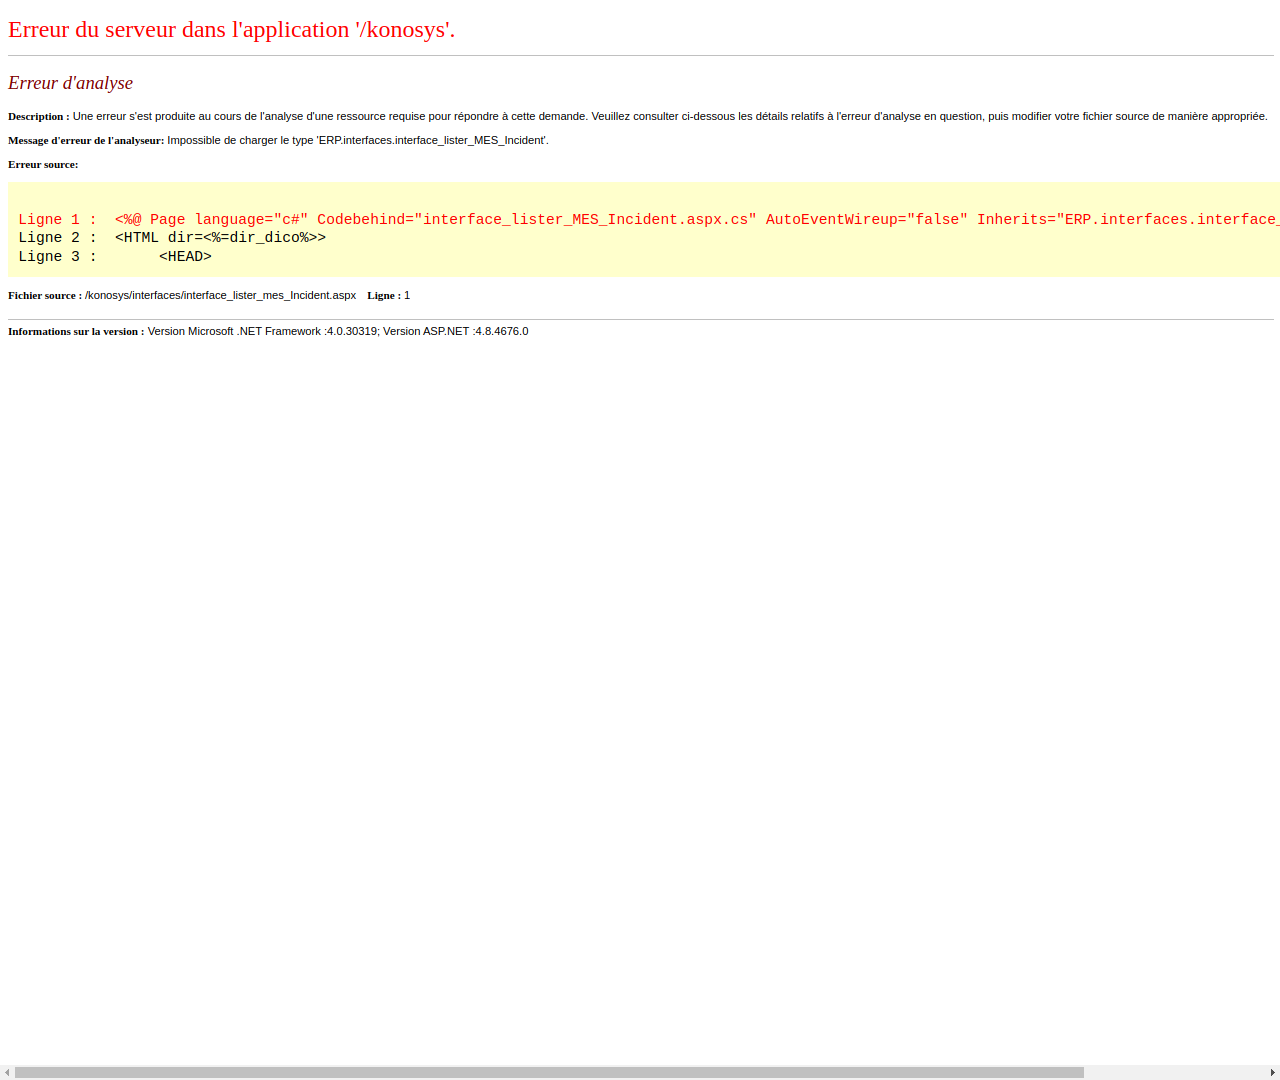Click the error type name 'ERP.interfaces.interface_lister_MES_Incident'
Image resolution: width=1280 pixels, height=1080 pixels.
coord(430,140)
